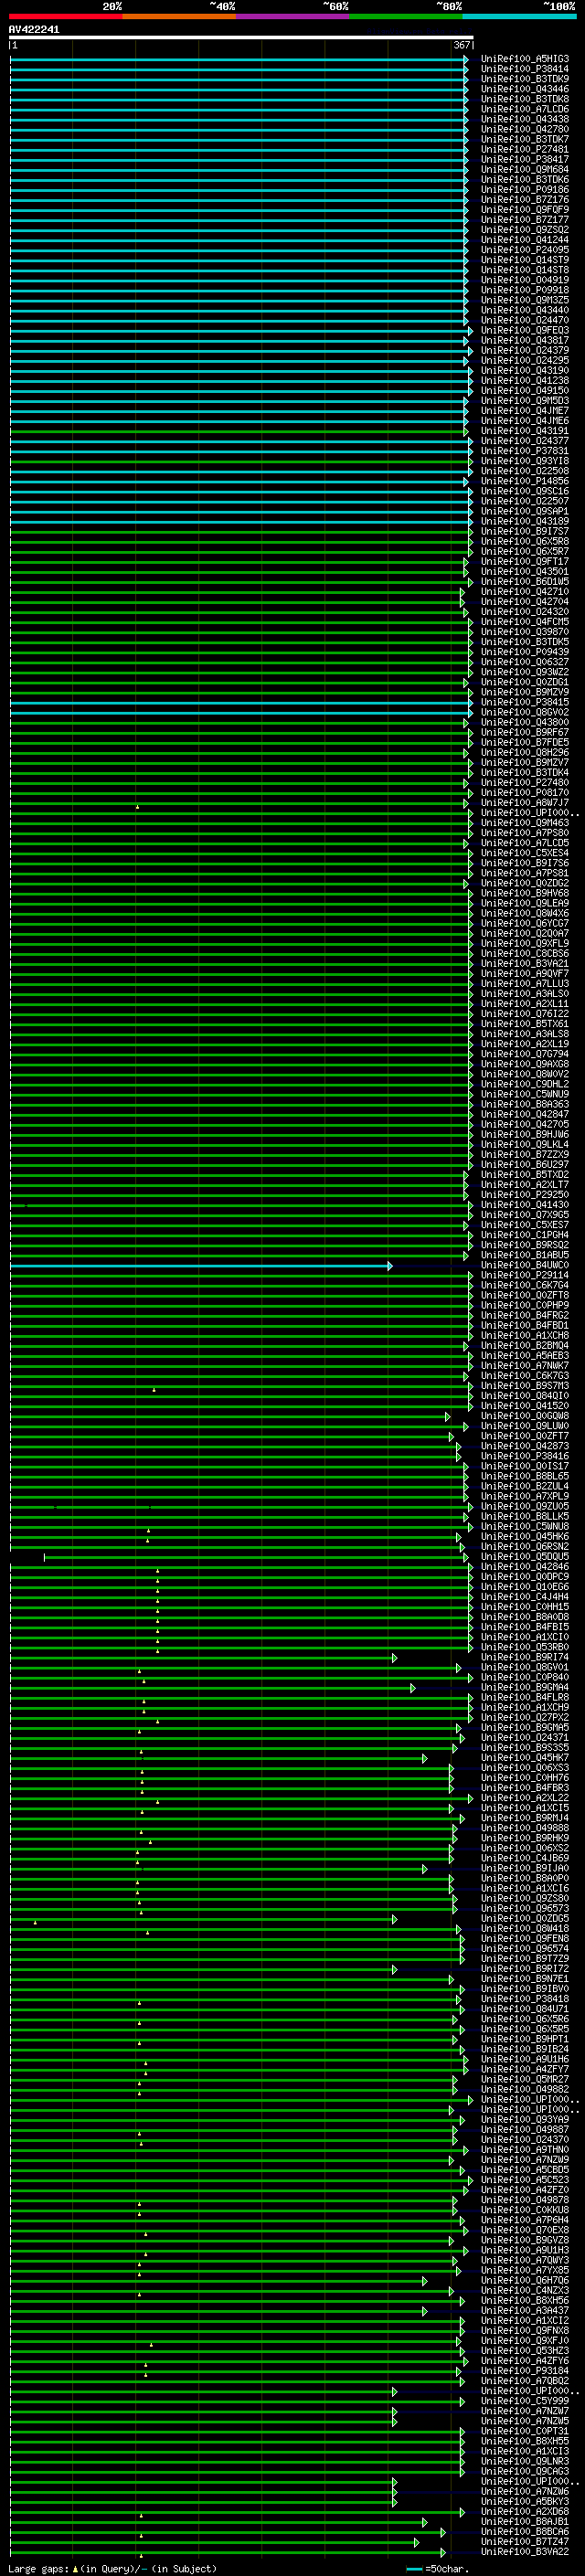This screenshot has height=2576, width=585.
Task: Open hit UniRef100_Q45HK6
Action: (525, 1536)
